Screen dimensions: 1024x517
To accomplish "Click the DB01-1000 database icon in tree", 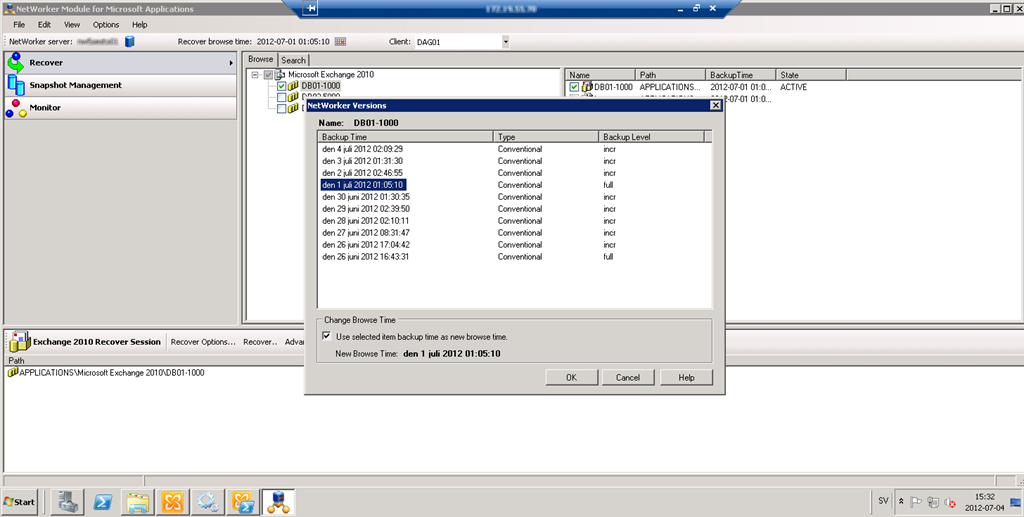I will click(293, 86).
